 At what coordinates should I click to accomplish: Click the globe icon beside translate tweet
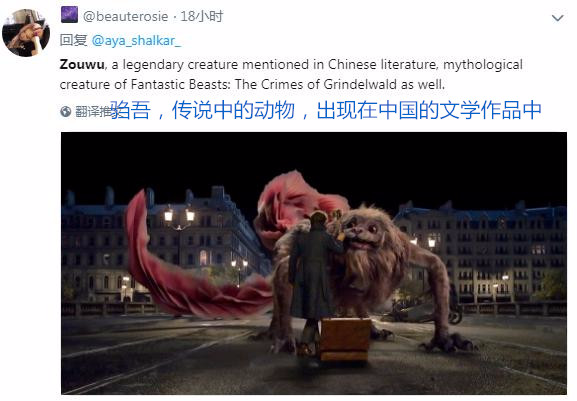click(66, 111)
